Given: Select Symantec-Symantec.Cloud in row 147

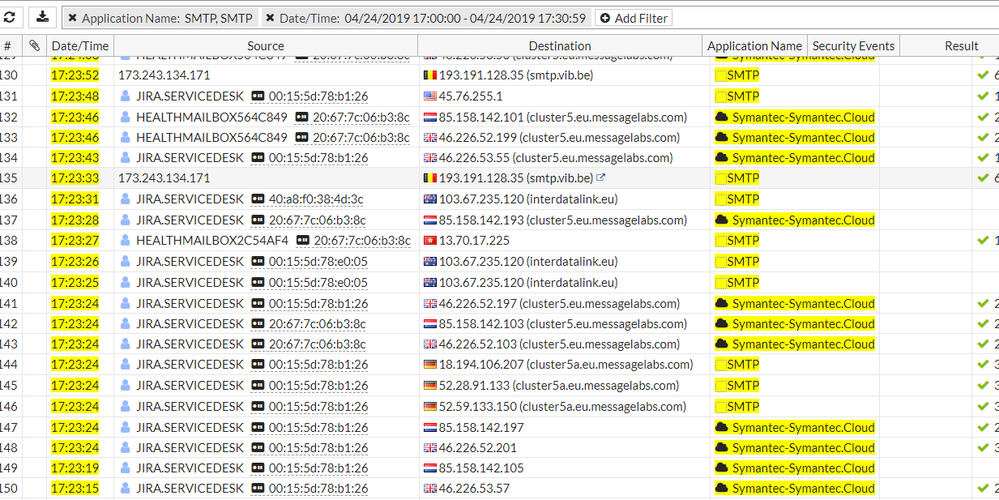Looking at the screenshot, I should (x=803, y=427).
